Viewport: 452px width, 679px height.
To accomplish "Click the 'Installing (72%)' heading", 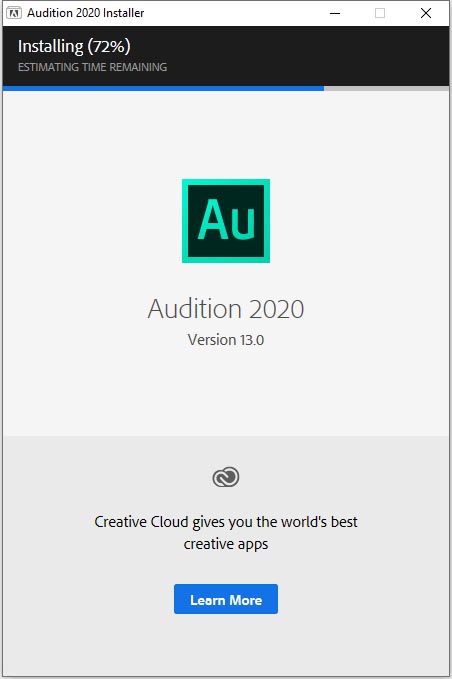I will point(74,46).
